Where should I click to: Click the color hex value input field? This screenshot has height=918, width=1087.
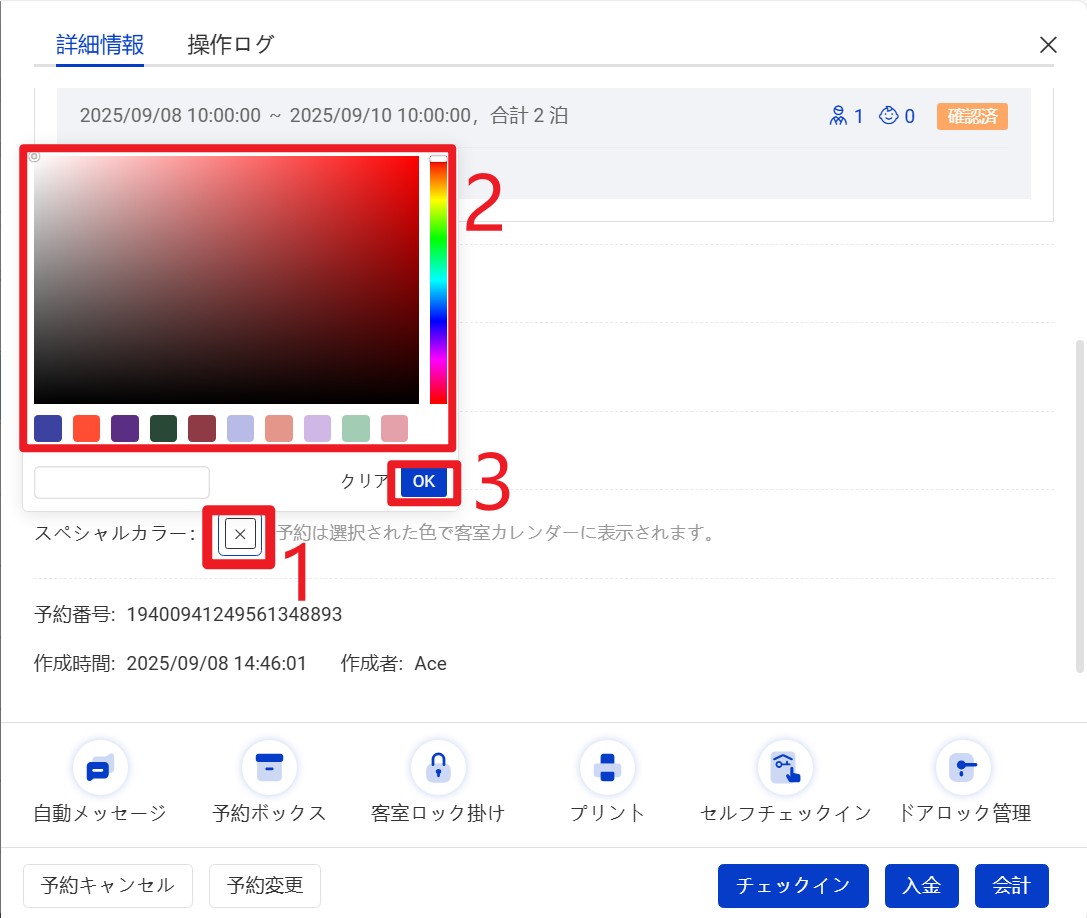pos(122,482)
